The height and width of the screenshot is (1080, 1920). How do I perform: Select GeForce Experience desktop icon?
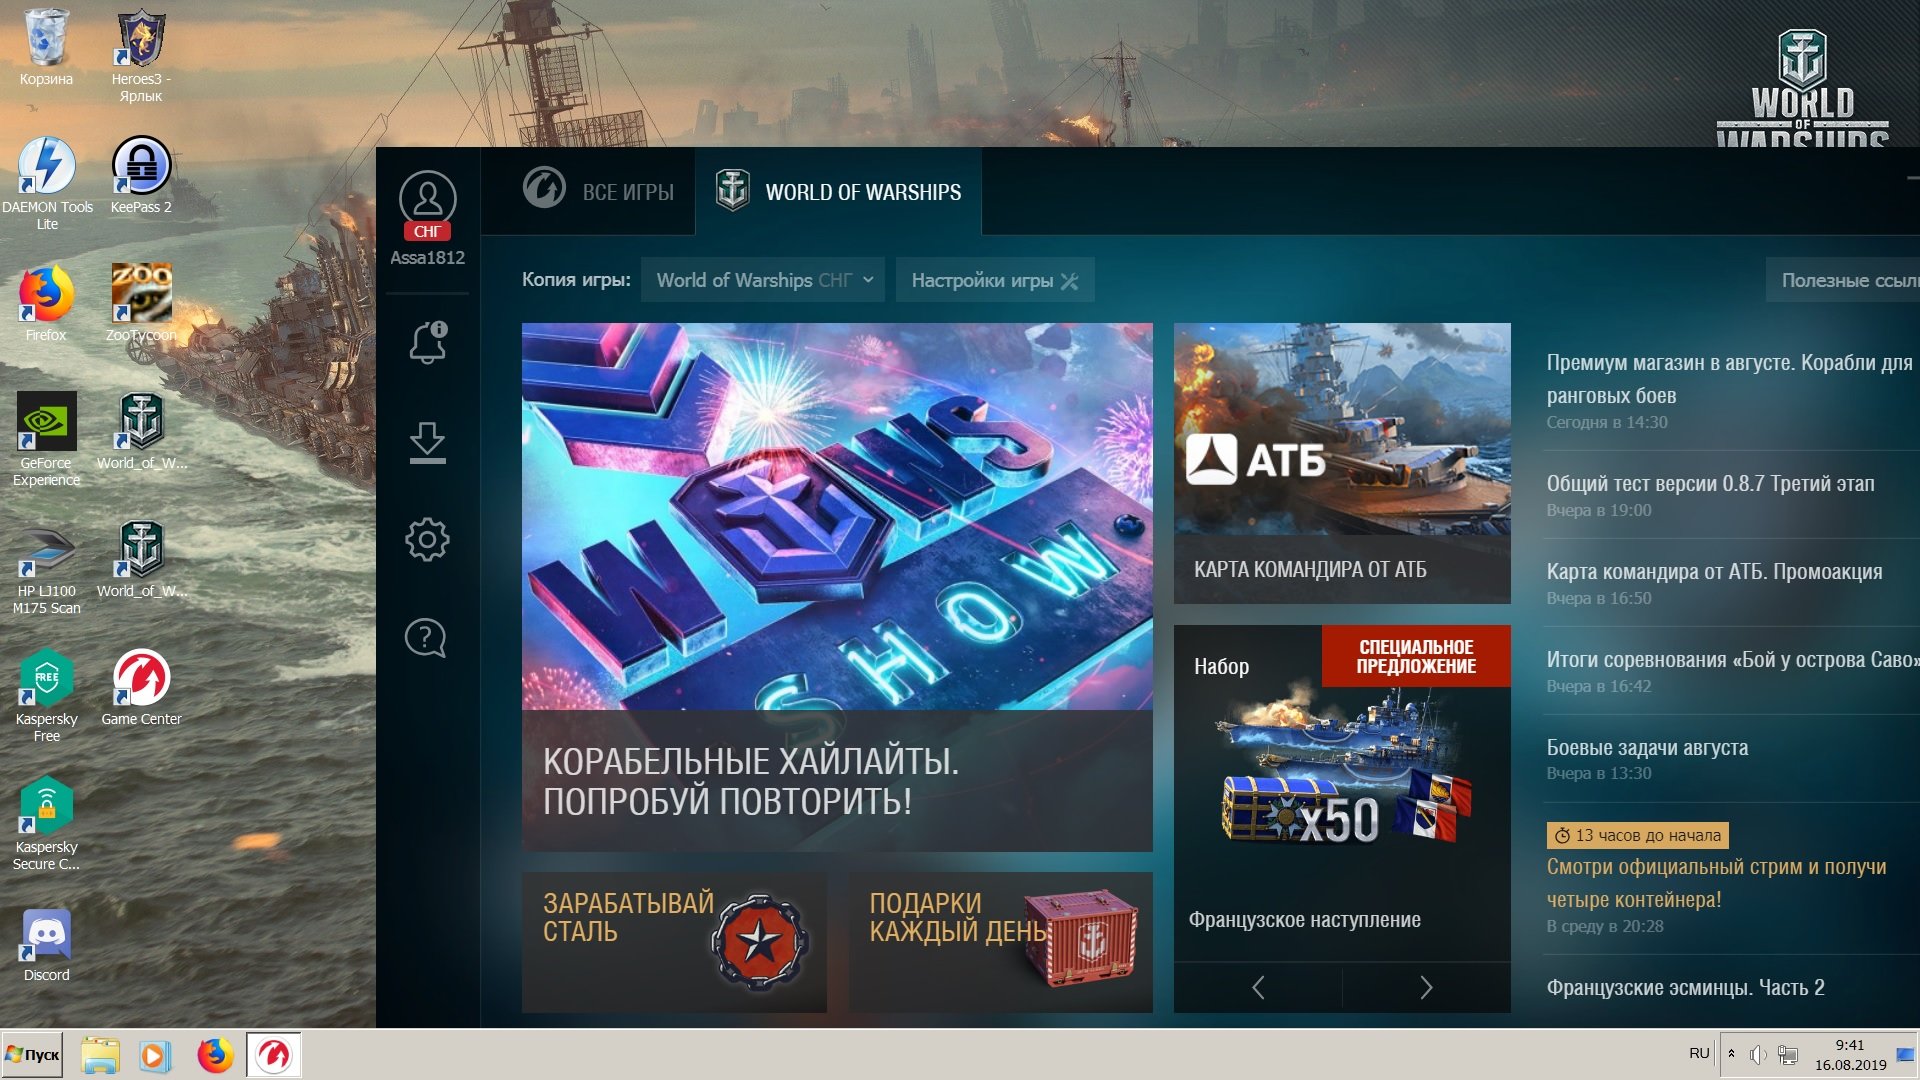tap(46, 440)
